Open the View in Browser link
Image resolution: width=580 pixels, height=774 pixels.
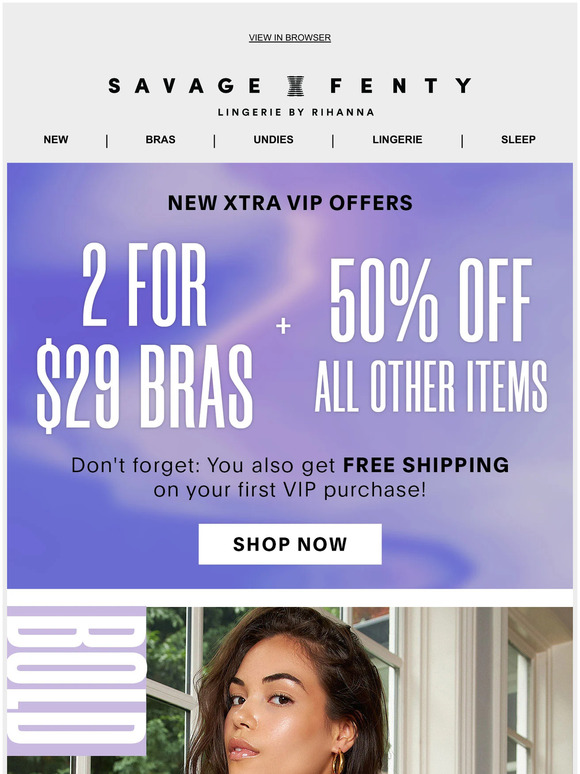click(x=290, y=38)
